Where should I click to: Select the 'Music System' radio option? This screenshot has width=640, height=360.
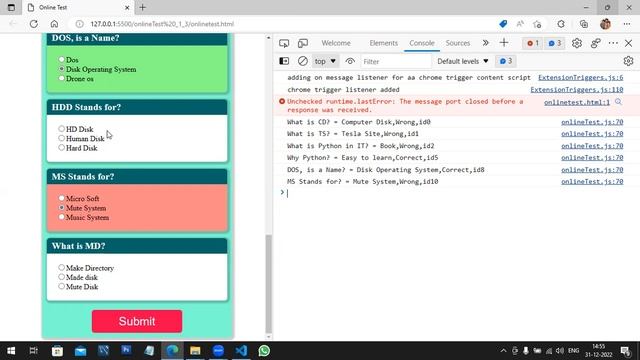pyautogui.click(x=61, y=217)
